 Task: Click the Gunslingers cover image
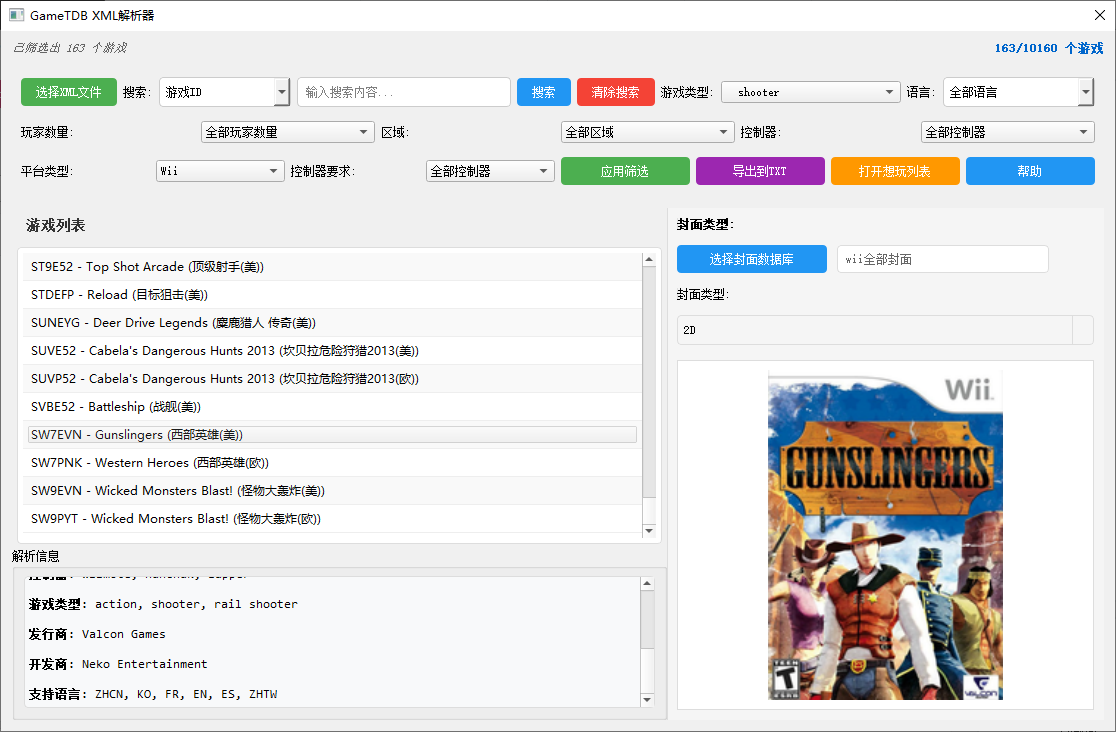point(885,535)
